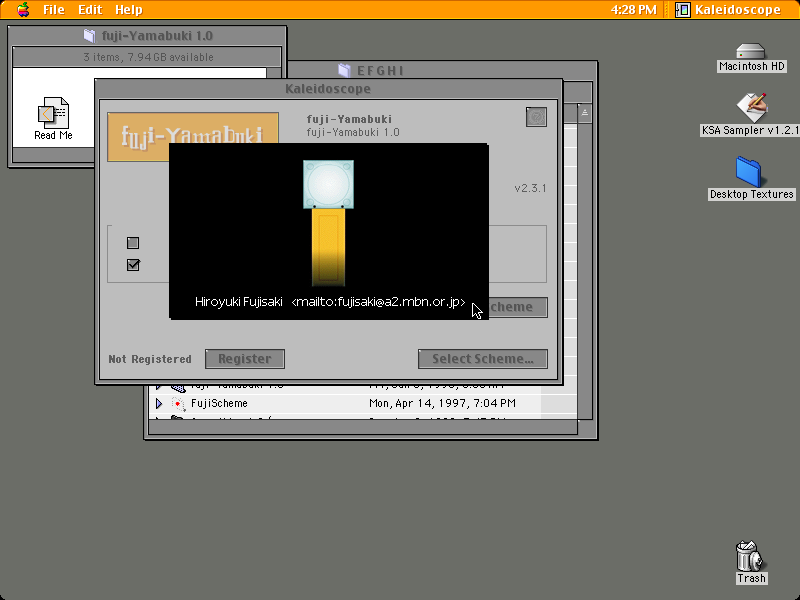Click the bold fuji-Yamabuki scheme name

click(349, 119)
